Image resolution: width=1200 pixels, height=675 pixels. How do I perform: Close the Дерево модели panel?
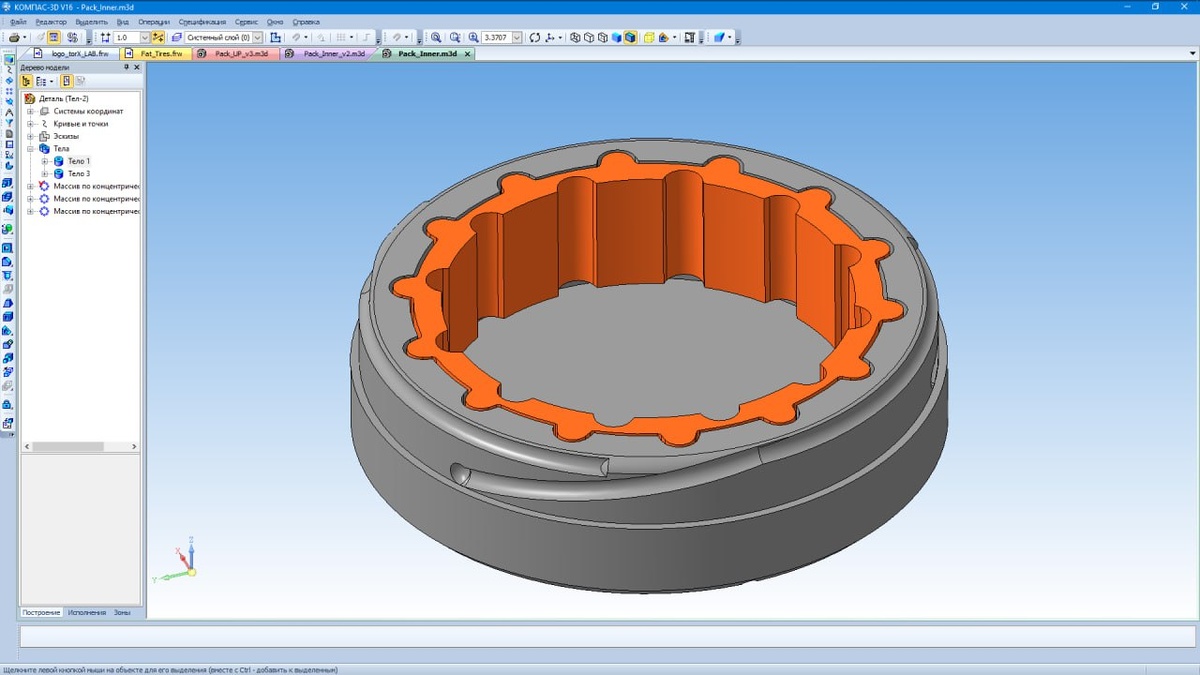tap(137, 67)
